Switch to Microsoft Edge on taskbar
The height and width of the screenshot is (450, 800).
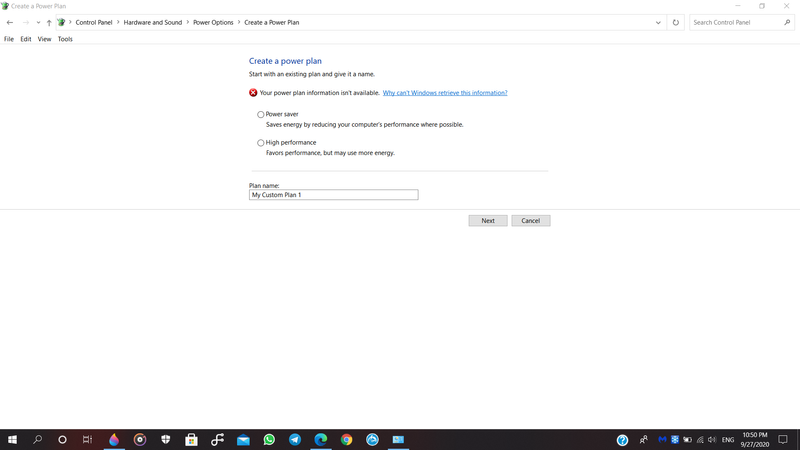[x=321, y=439]
